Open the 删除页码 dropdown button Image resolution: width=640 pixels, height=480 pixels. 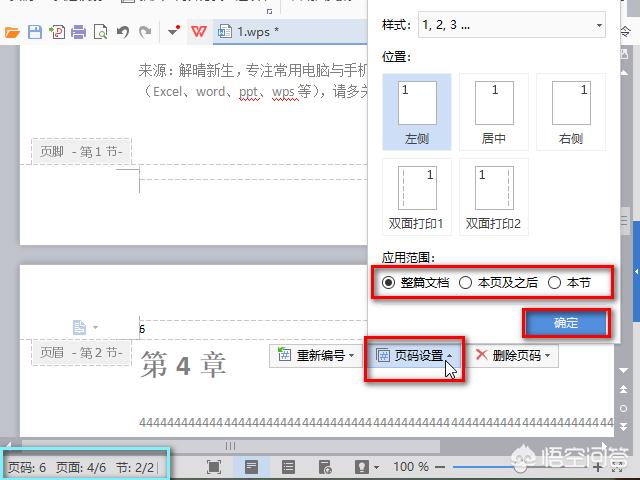pyautogui.click(x=513, y=356)
